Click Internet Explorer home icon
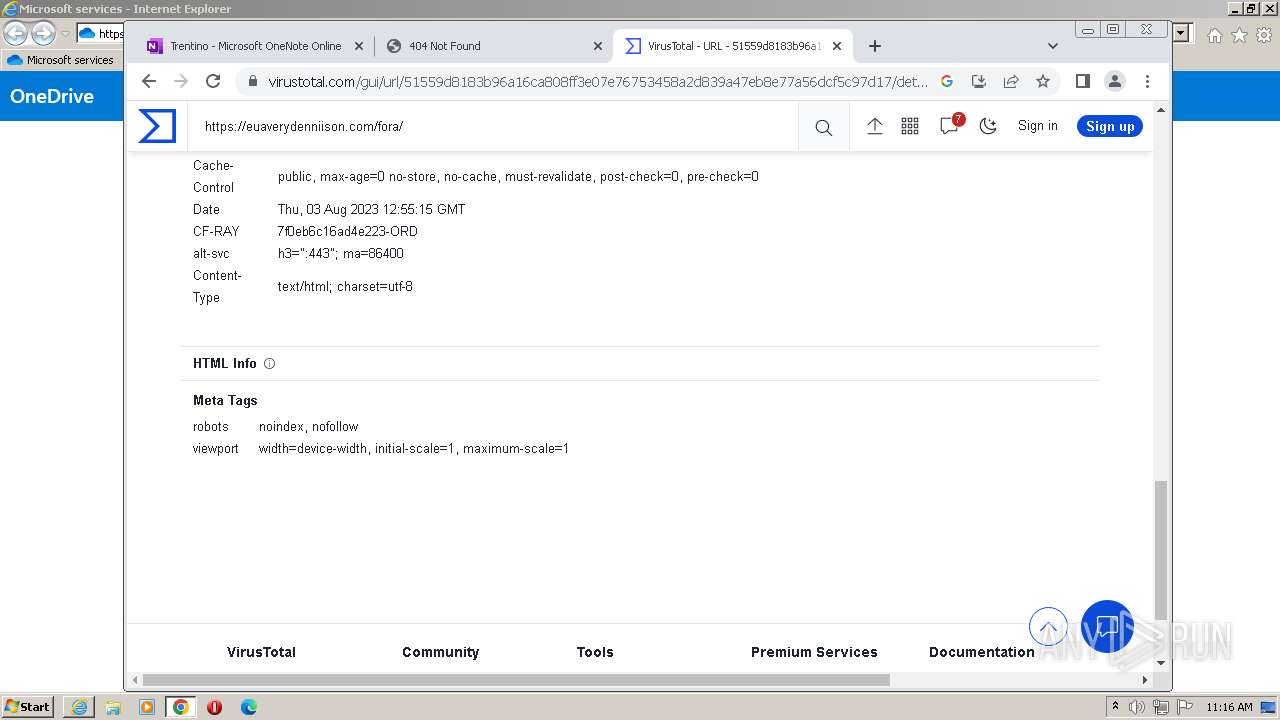 1214,35
